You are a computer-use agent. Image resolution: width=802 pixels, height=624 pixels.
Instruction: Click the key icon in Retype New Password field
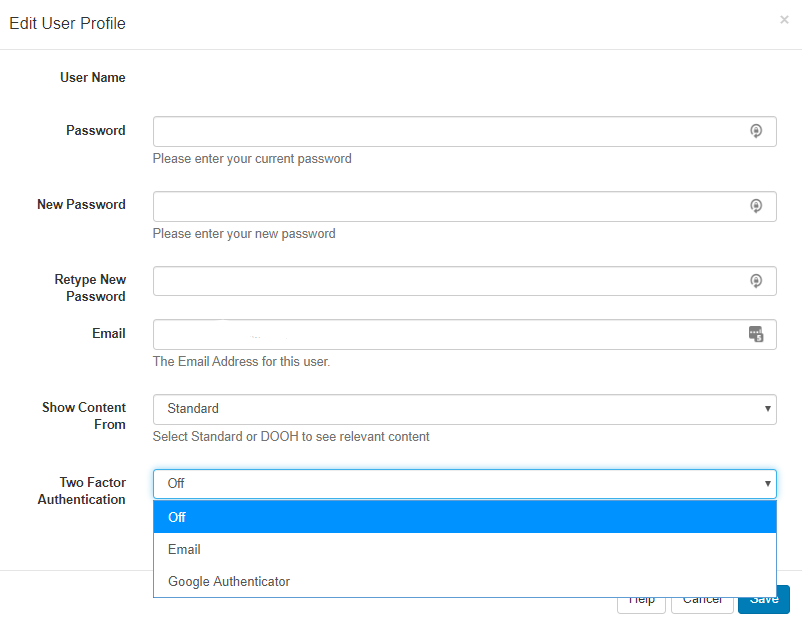(x=756, y=281)
